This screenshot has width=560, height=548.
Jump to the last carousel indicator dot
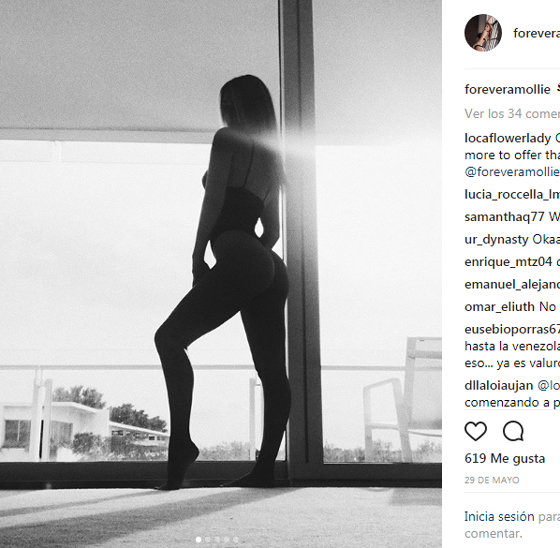click(x=236, y=539)
